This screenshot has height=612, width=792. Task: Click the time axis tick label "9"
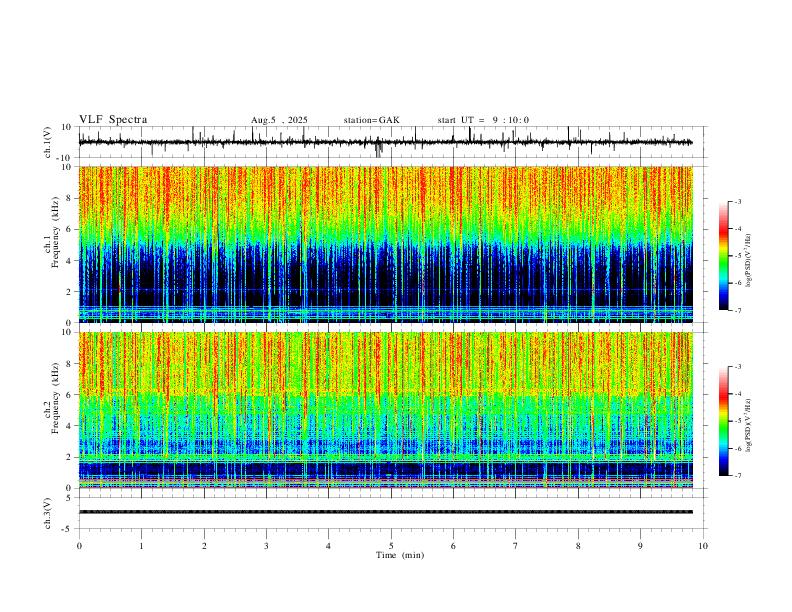coord(640,546)
